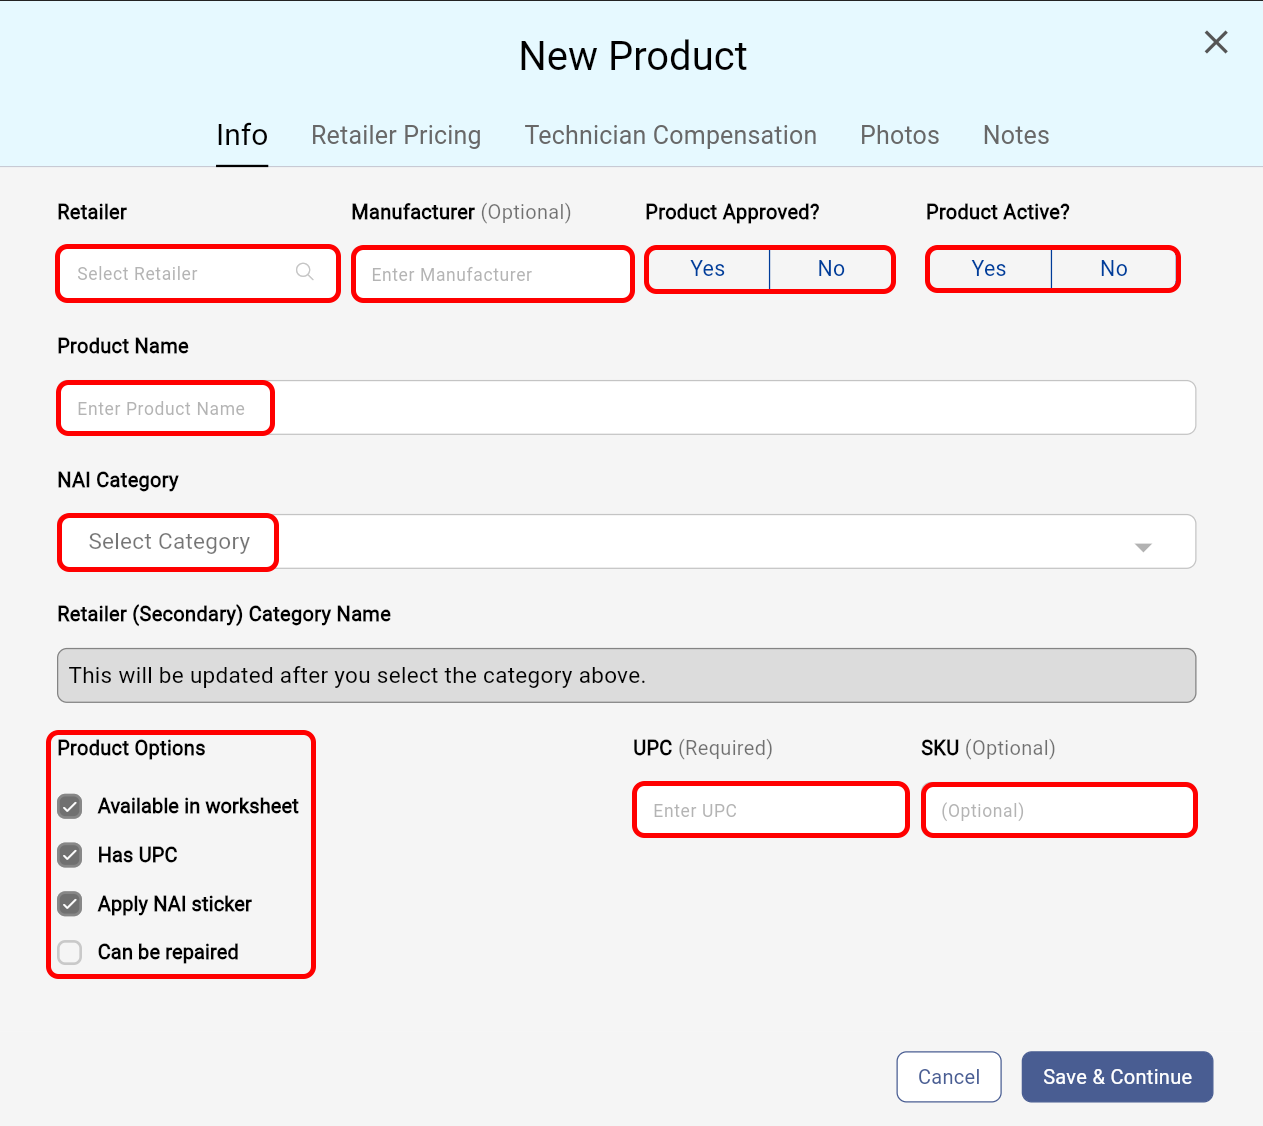Viewport: 1263px width, 1126px height.
Task: Disable the Apply NAI sticker checkbox
Action: click(70, 904)
